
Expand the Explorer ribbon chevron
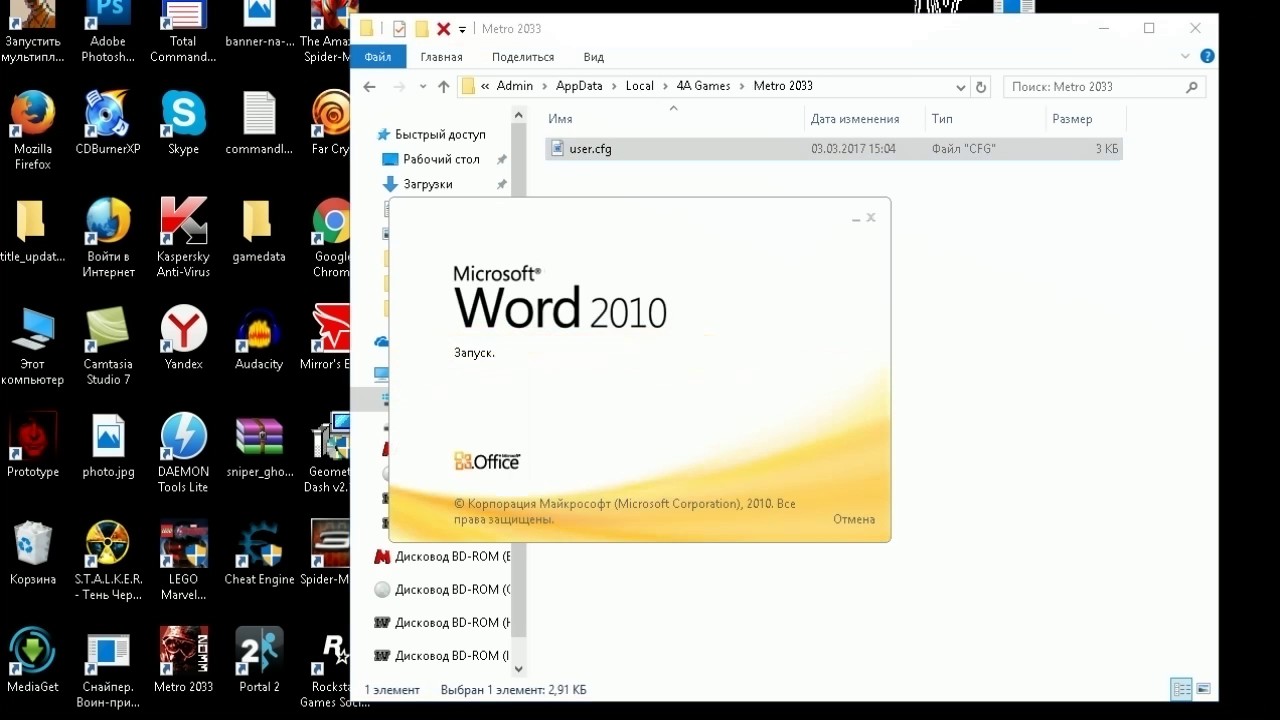pyautogui.click(x=1186, y=57)
